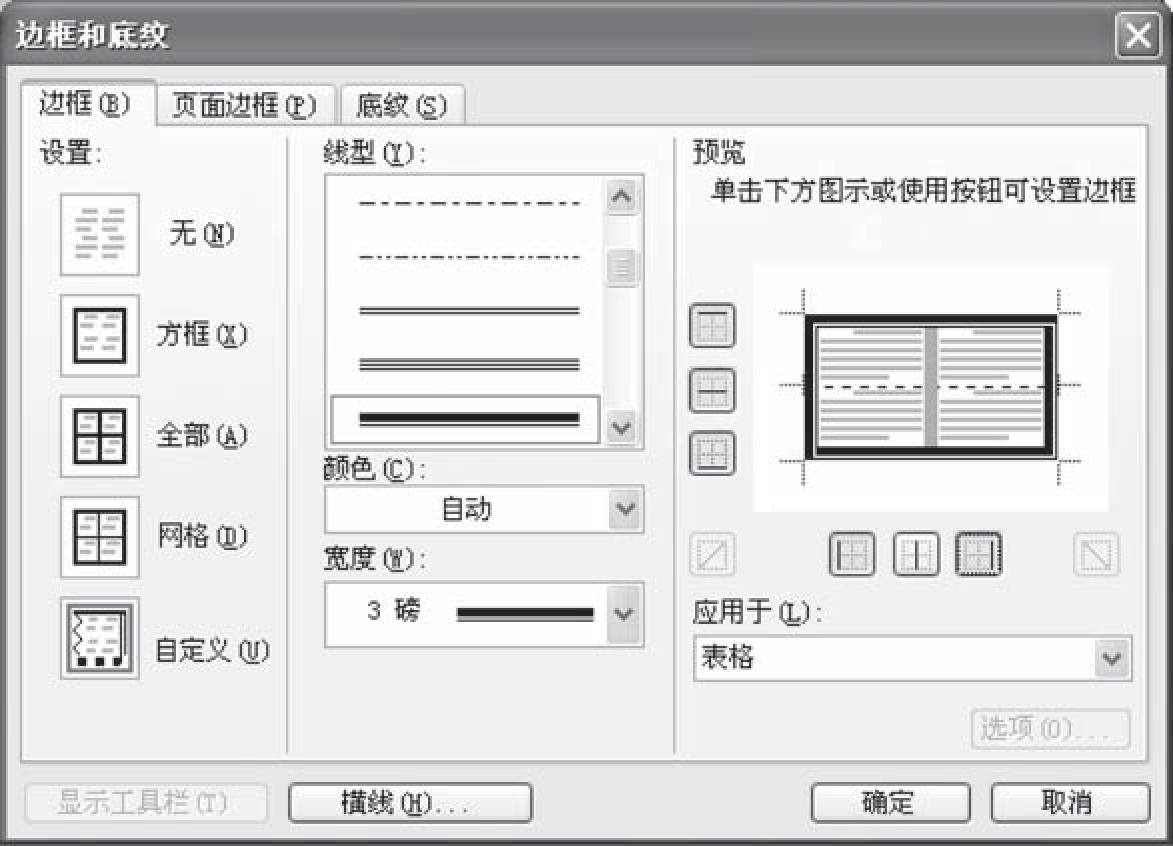Image resolution: width=1173 pixels, height=846 pixels.
Task: Toggle the right border button under preview
Action: click(x=978, y=554)
